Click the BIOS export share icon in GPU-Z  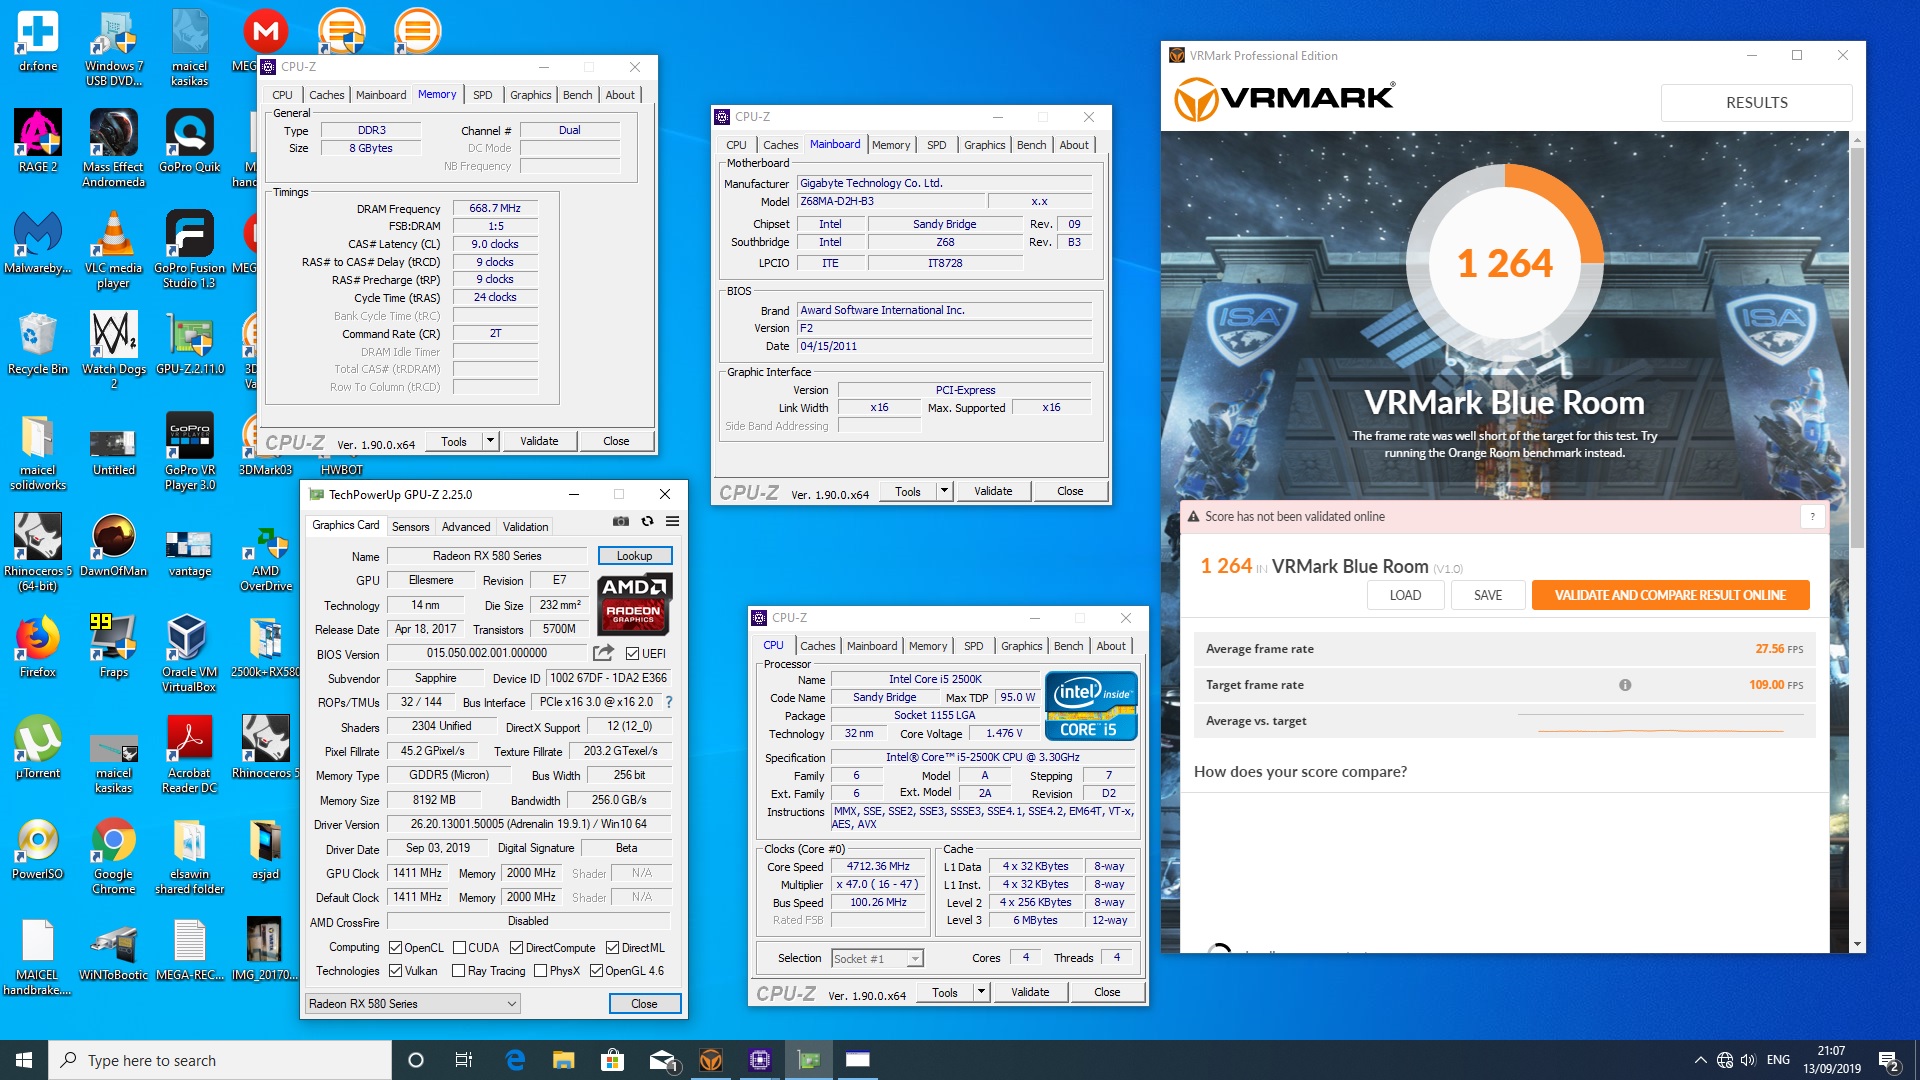[603, 653]
